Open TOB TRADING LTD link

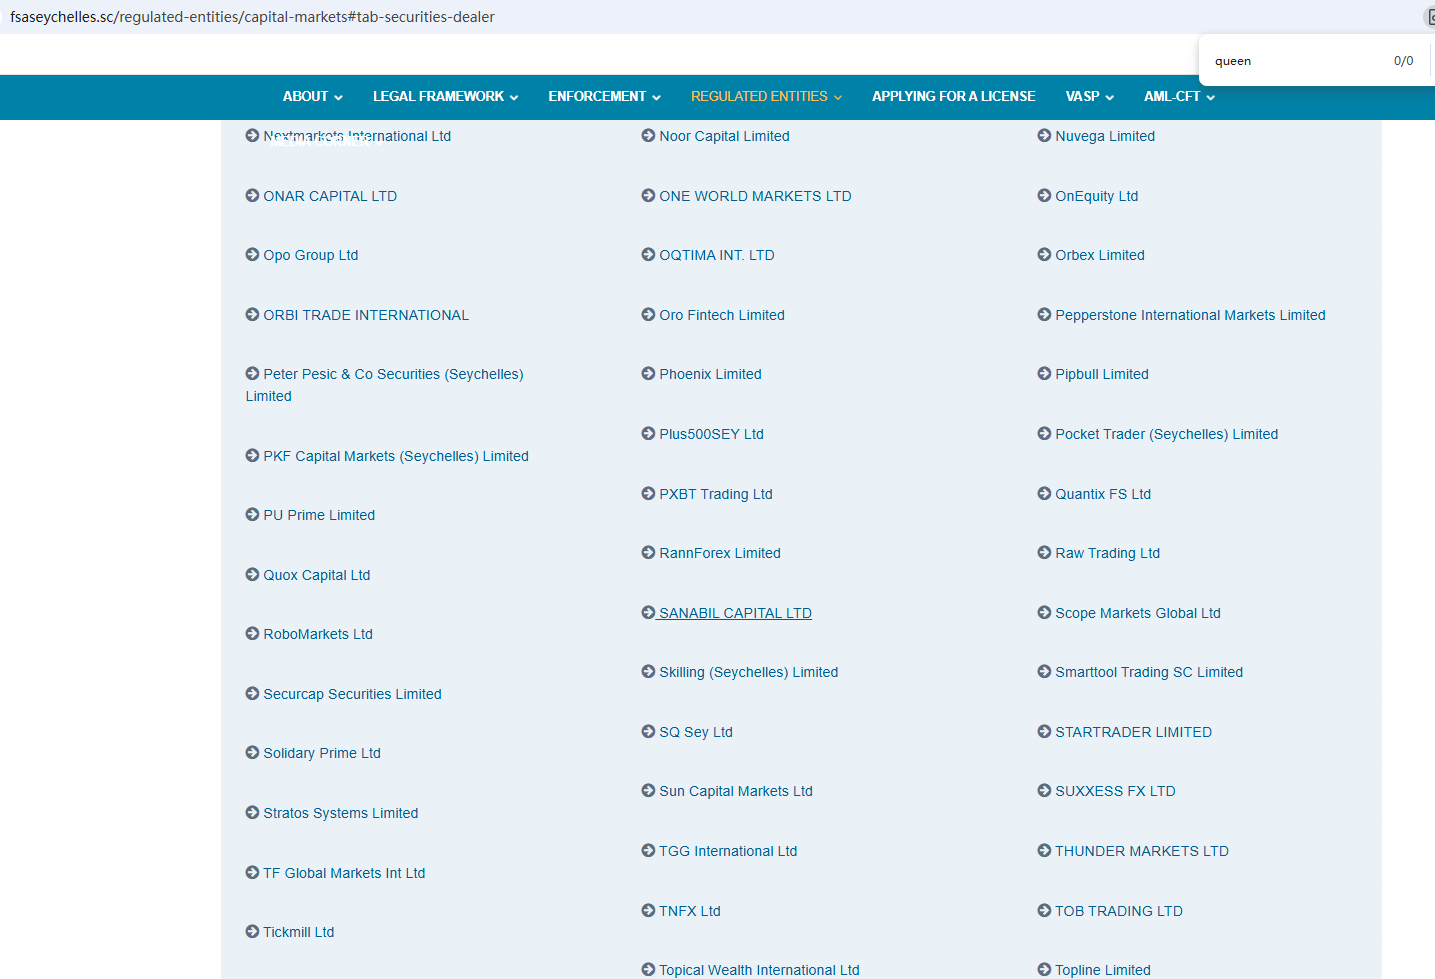point(1119,911)
